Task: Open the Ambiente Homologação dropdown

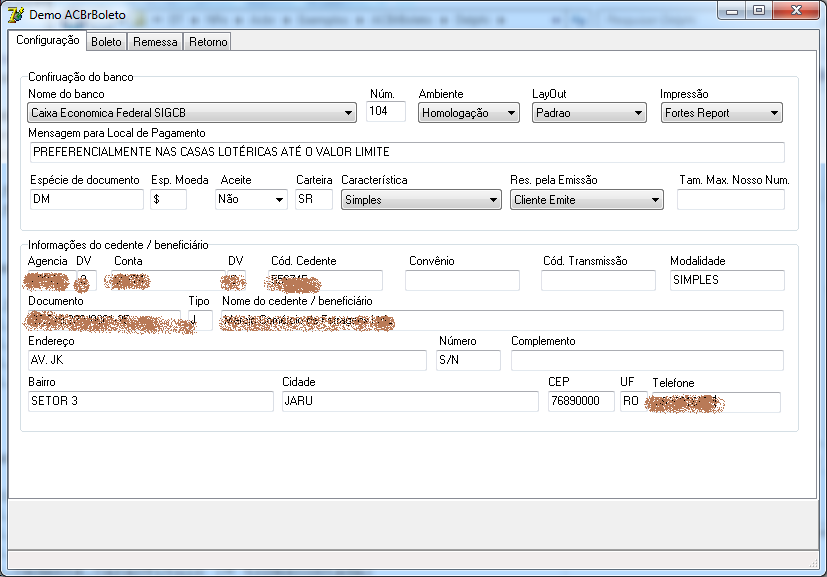Action: tap(469, 113)
